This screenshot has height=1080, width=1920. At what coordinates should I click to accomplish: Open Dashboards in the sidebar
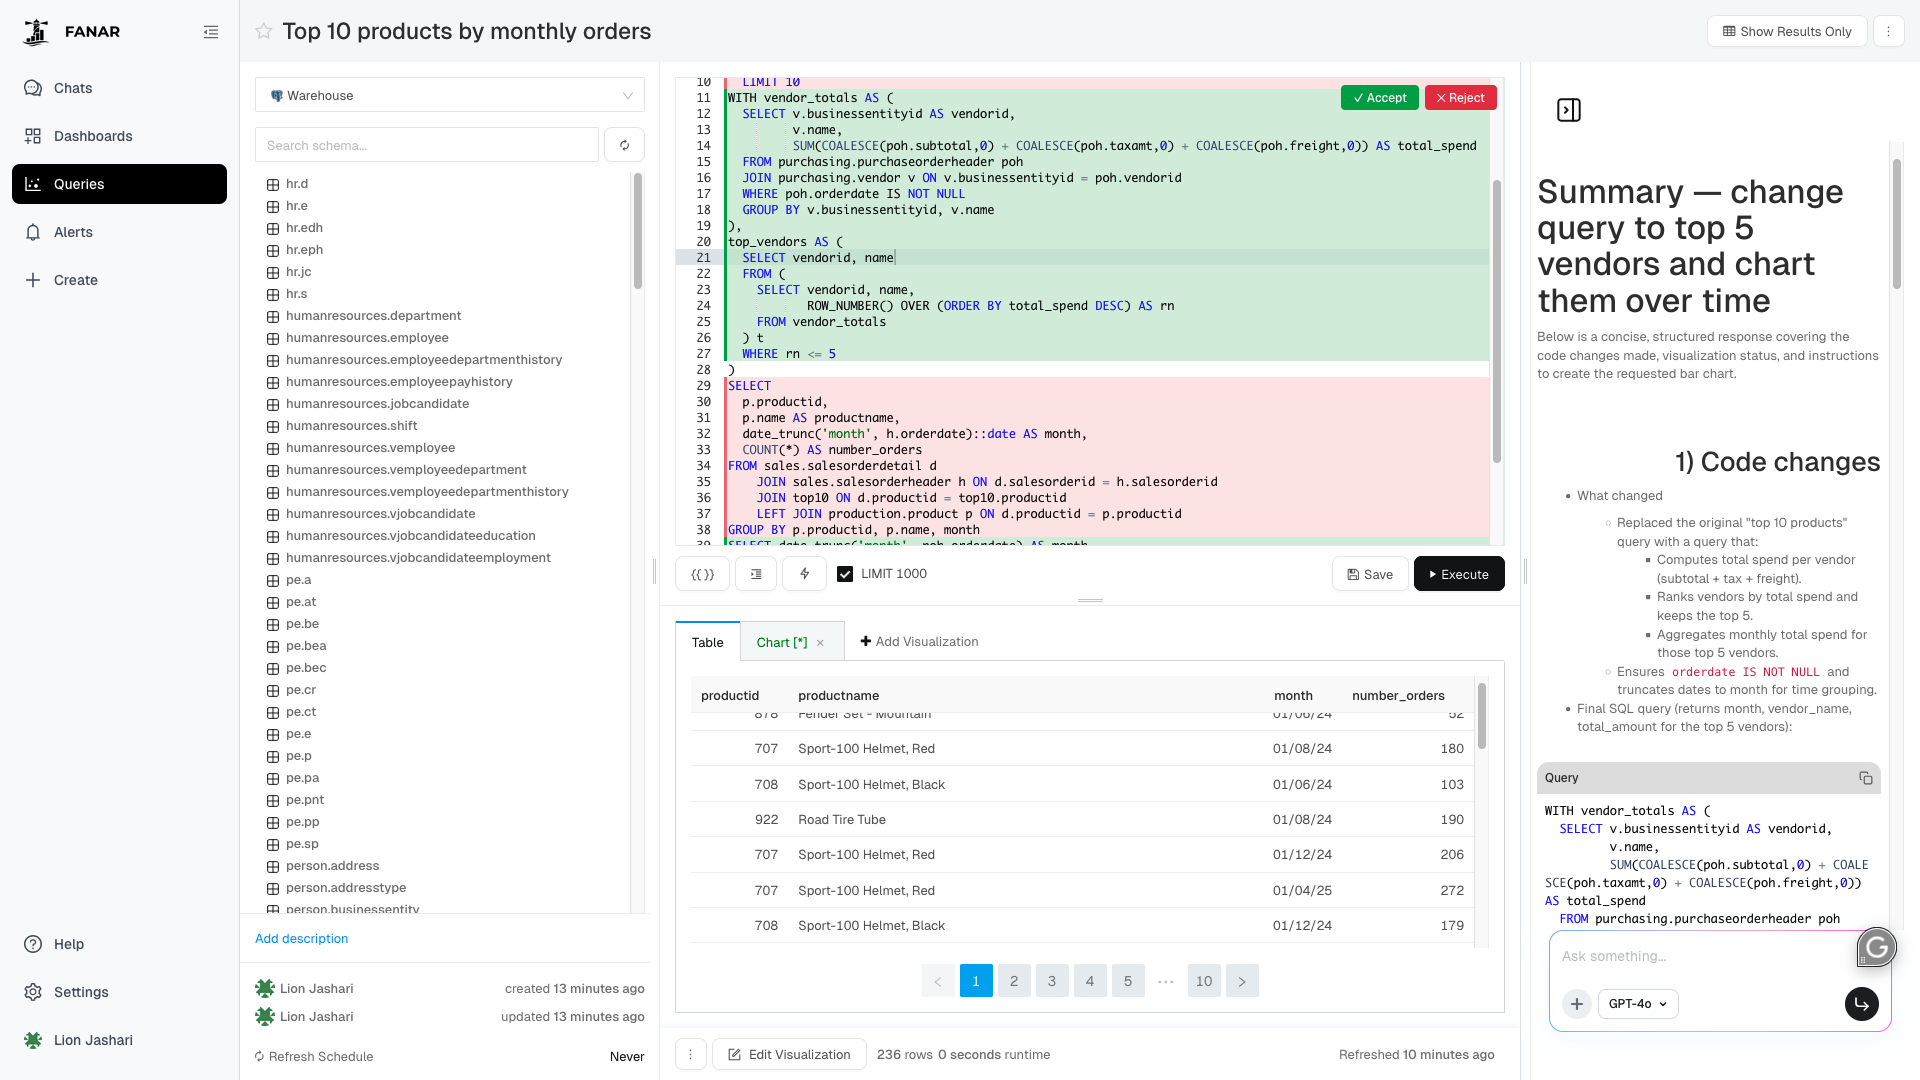[93, 136]
